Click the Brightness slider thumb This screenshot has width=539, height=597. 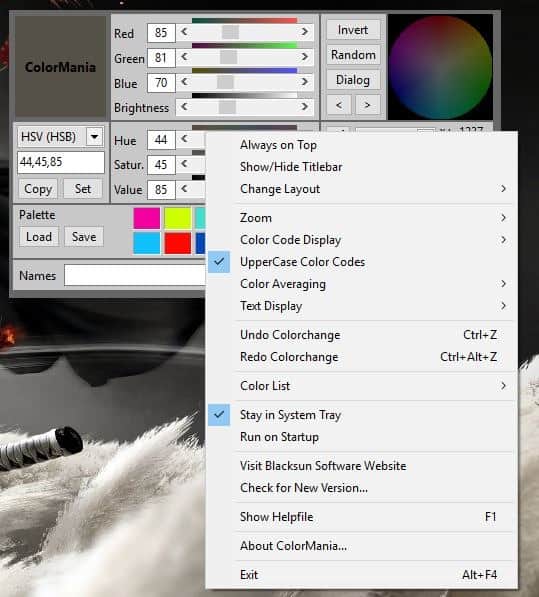[227, 107]
